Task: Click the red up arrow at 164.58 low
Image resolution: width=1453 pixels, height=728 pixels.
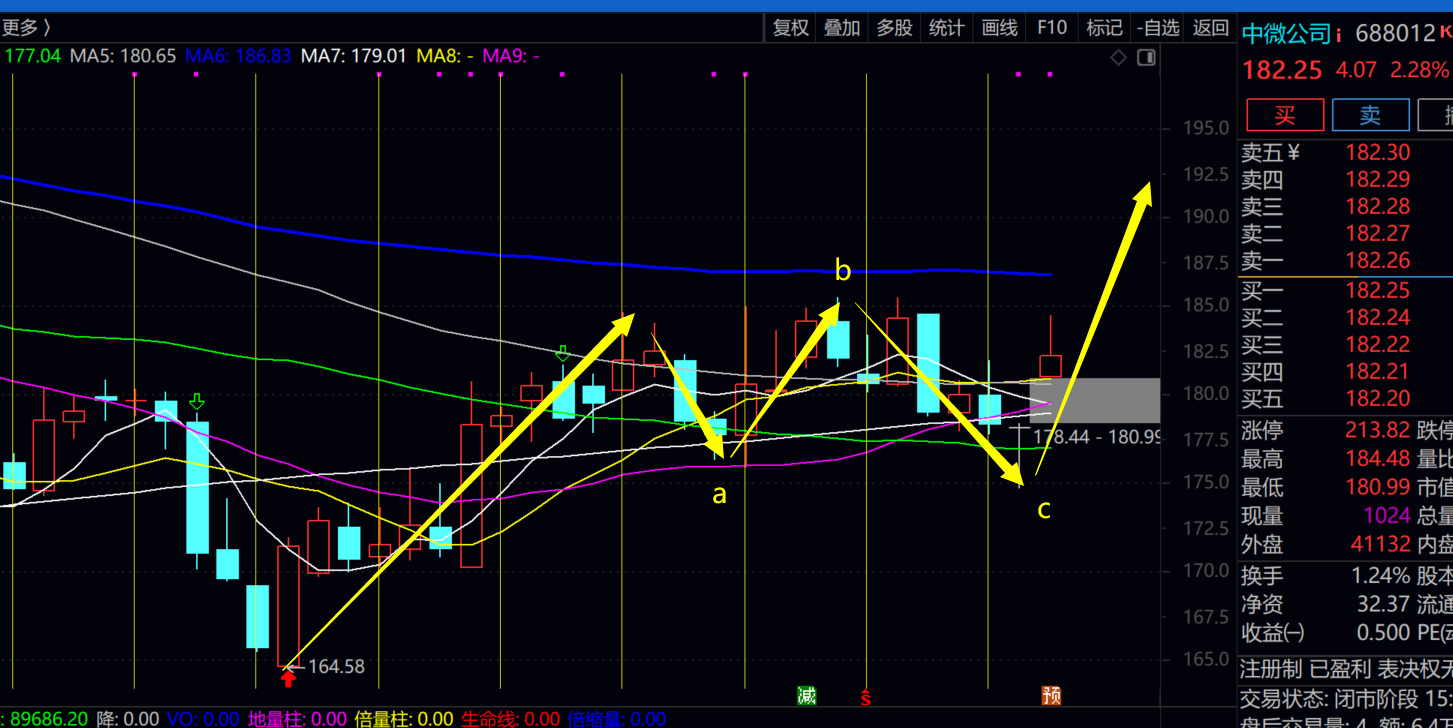Action: 288,679
